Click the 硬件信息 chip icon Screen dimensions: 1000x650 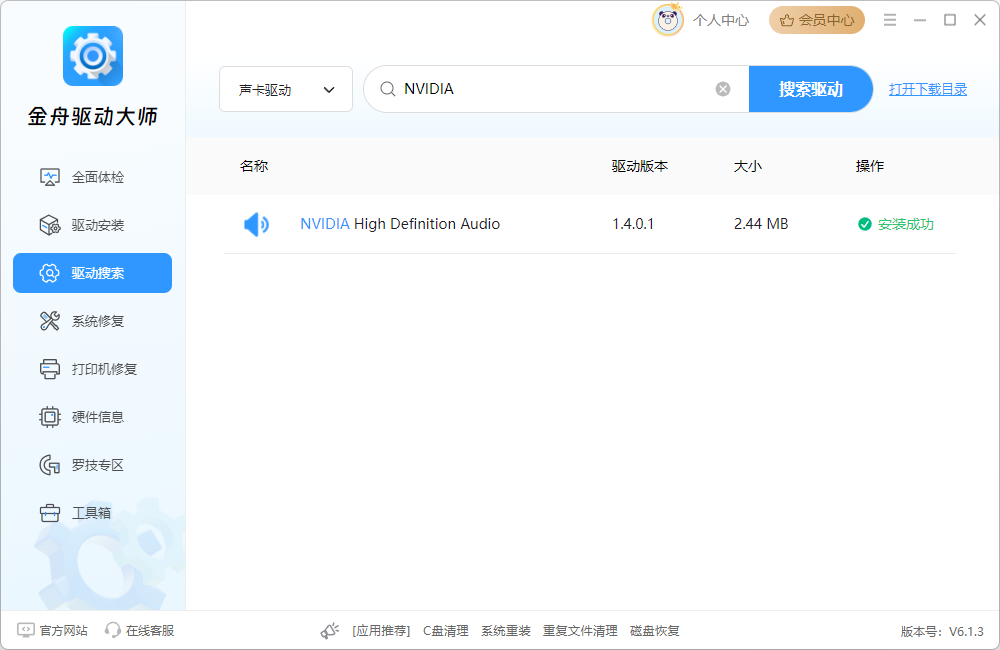point(50,417)
